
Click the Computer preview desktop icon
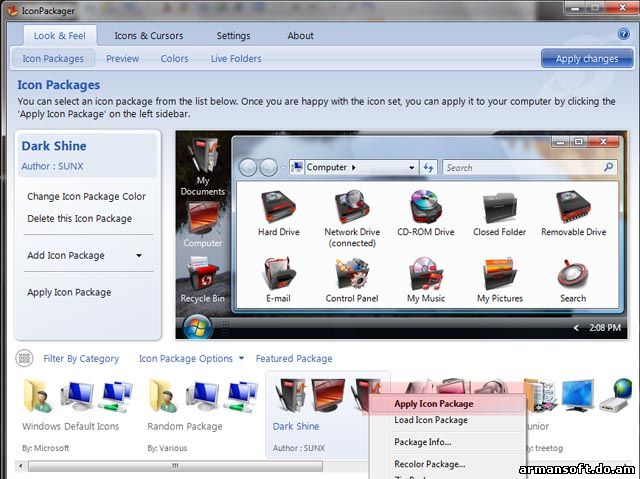click(203, 218)
